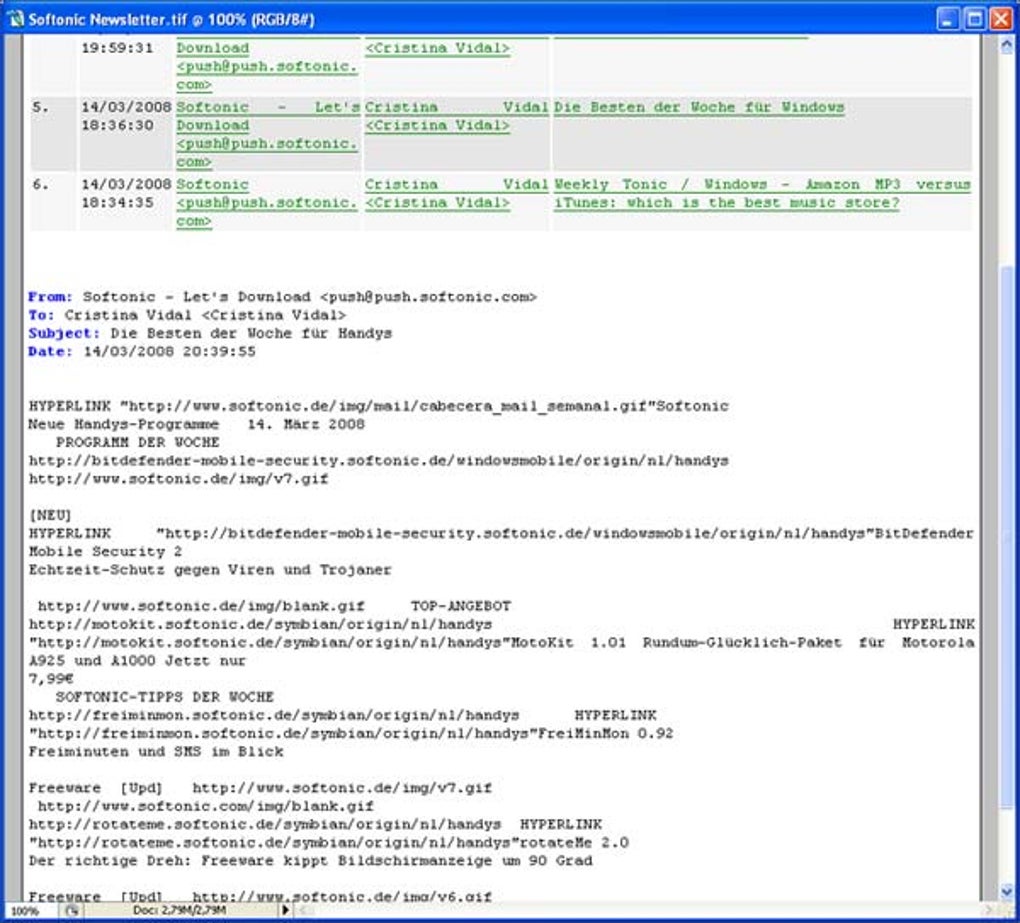Image resolution: width=1020 pixels, height=923 pixels.
Task: Click the Doc: 2,79M/2,79M status readout
Action: 179,910
